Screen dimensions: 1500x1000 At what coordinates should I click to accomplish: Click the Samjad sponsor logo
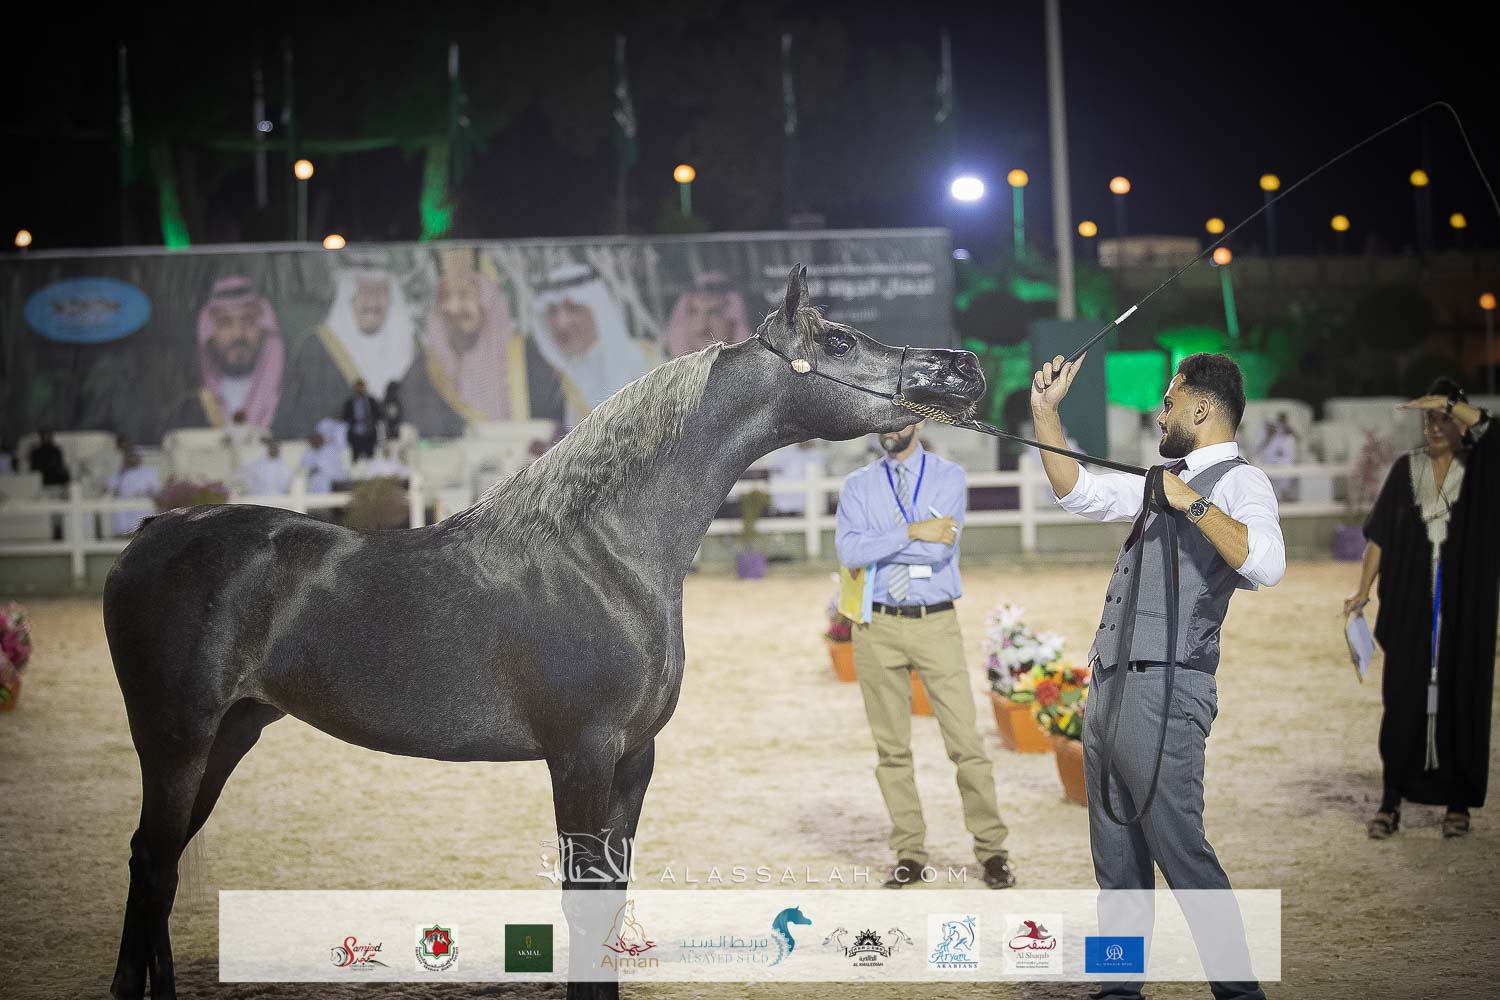356,950
